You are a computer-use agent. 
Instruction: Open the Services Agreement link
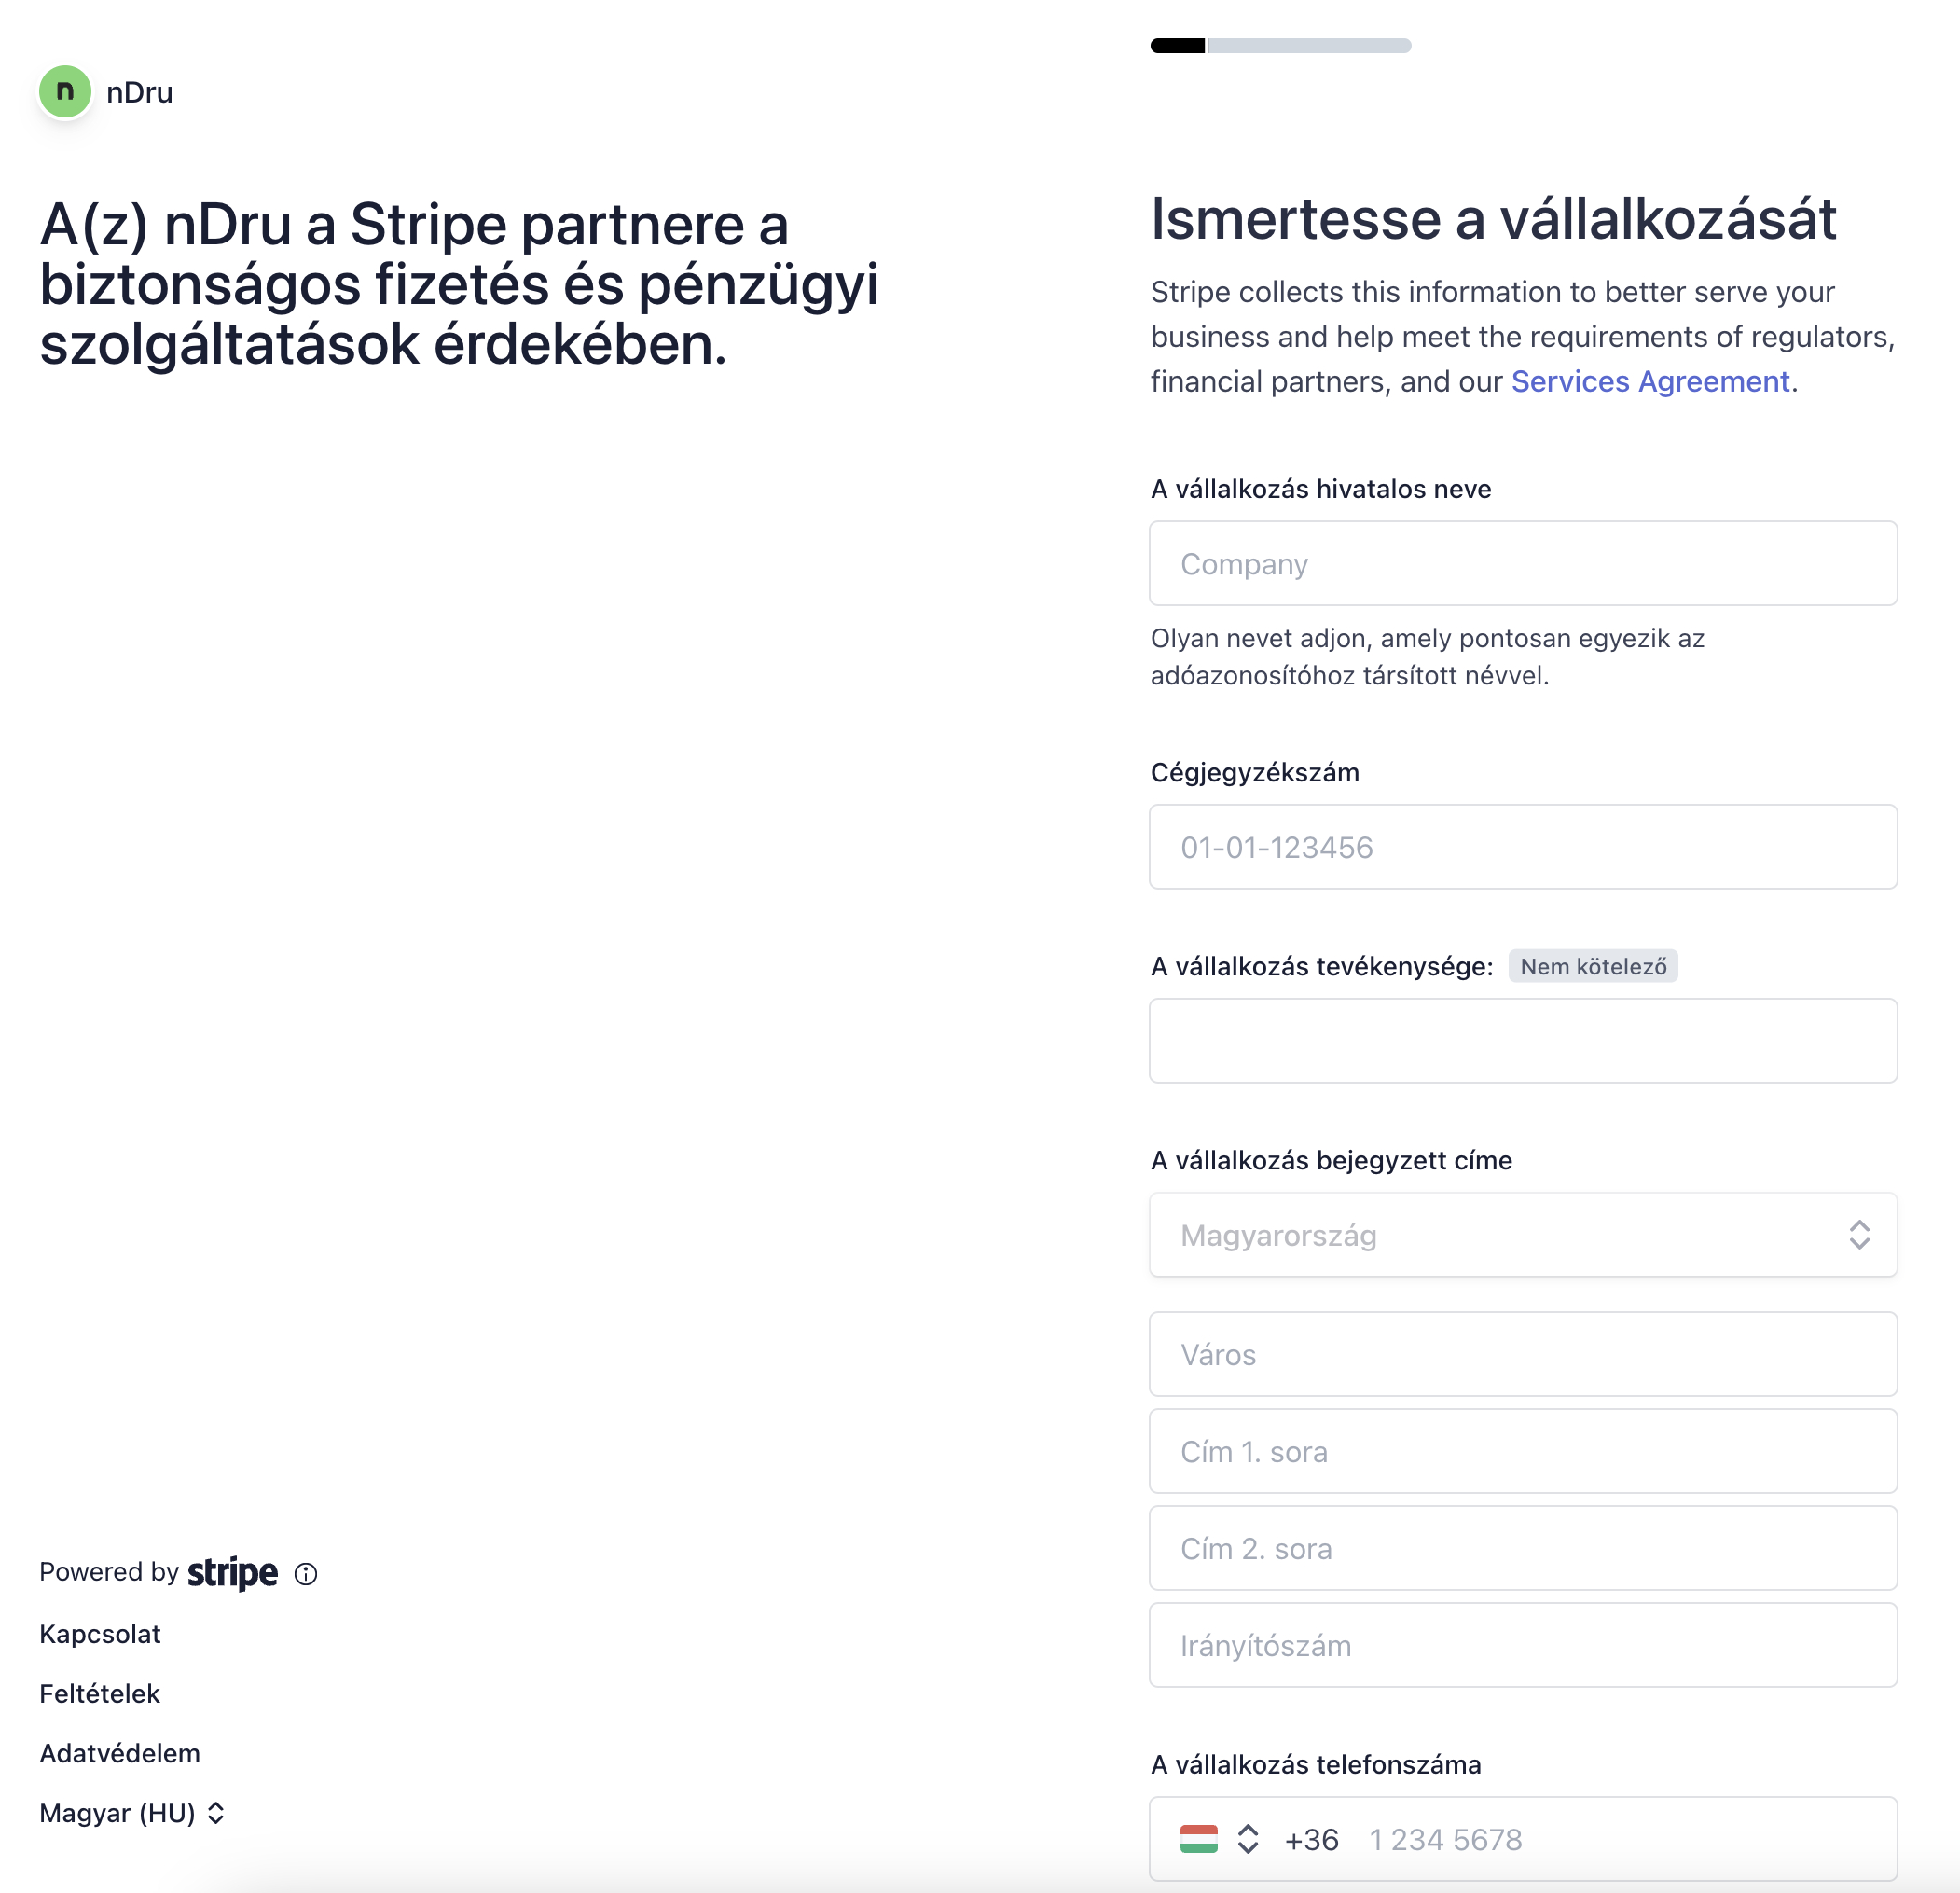pyautogui.click(x=1650, y=381)
